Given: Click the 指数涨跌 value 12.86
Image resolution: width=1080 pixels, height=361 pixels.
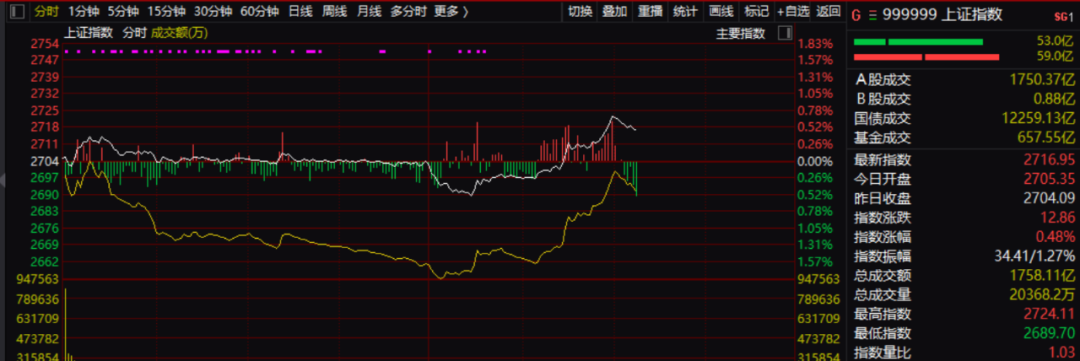Looking at the screenshot, I should [x=1057, y=218].
